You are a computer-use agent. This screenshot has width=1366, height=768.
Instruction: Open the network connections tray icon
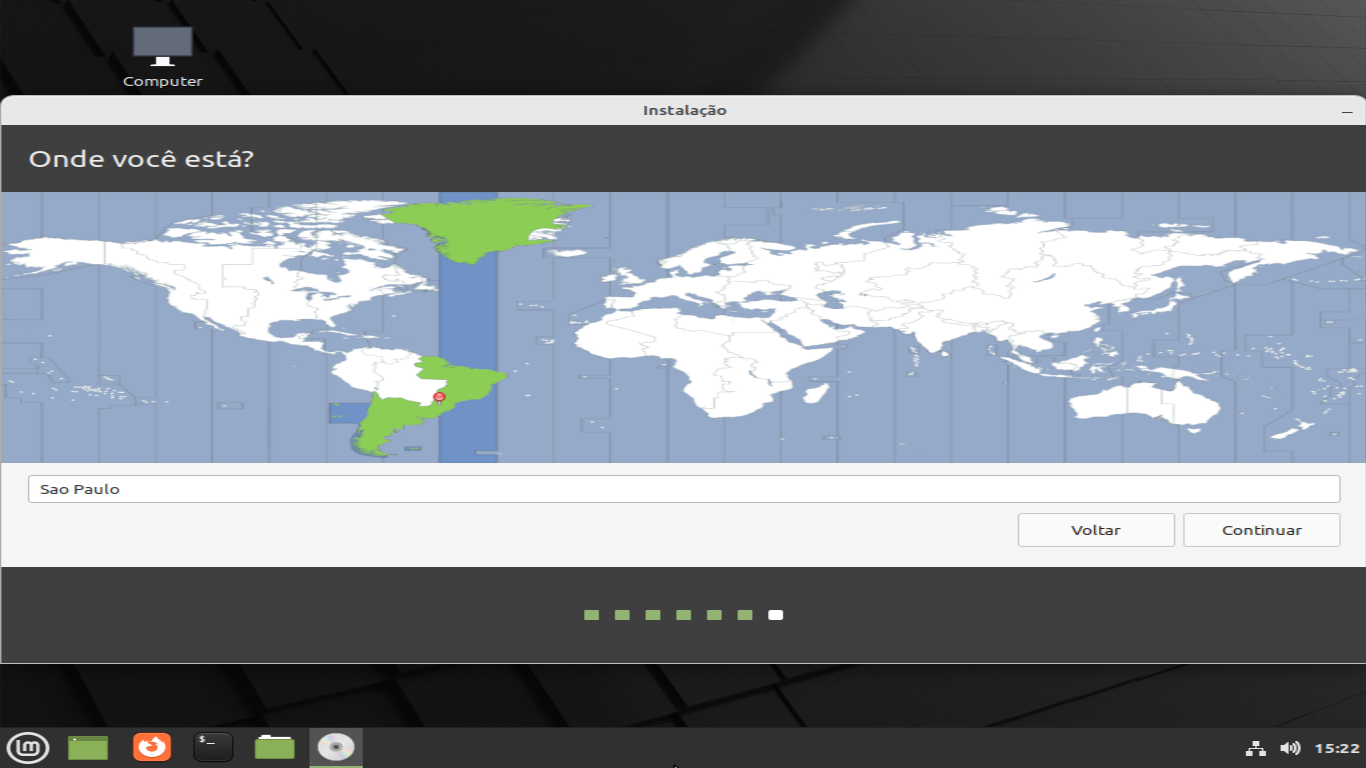click(1255, 748)
